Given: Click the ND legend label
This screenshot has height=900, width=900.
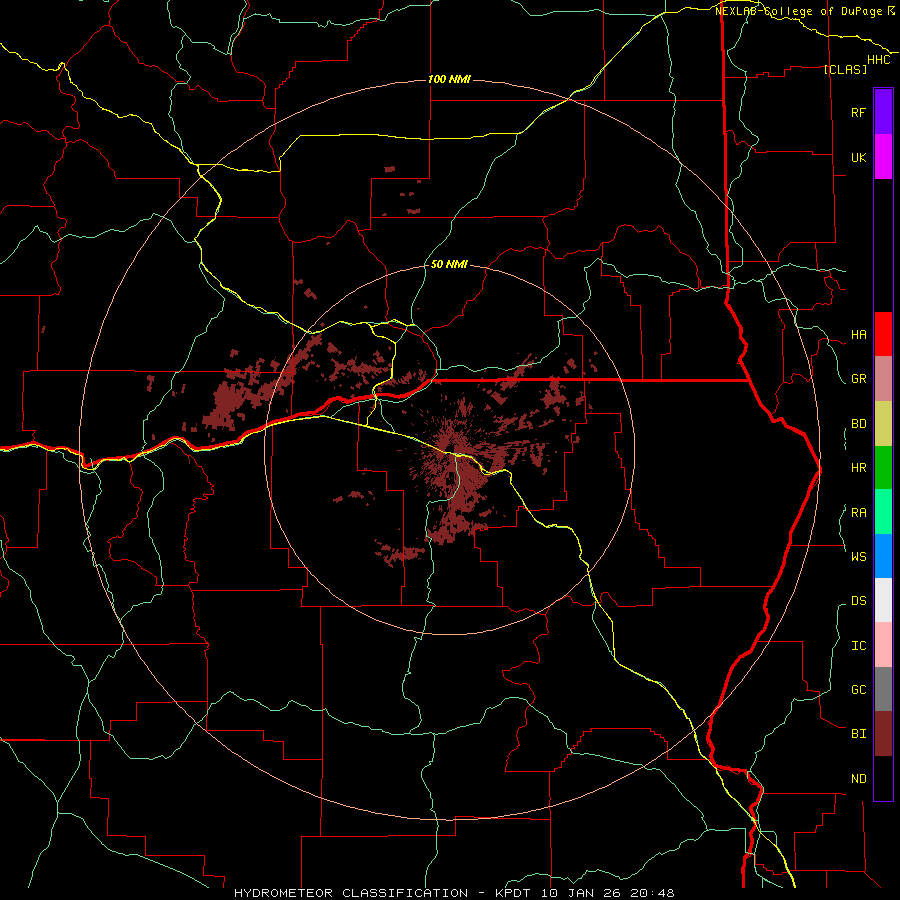Looking at the screenshot, I should click(x=859, y=778).
